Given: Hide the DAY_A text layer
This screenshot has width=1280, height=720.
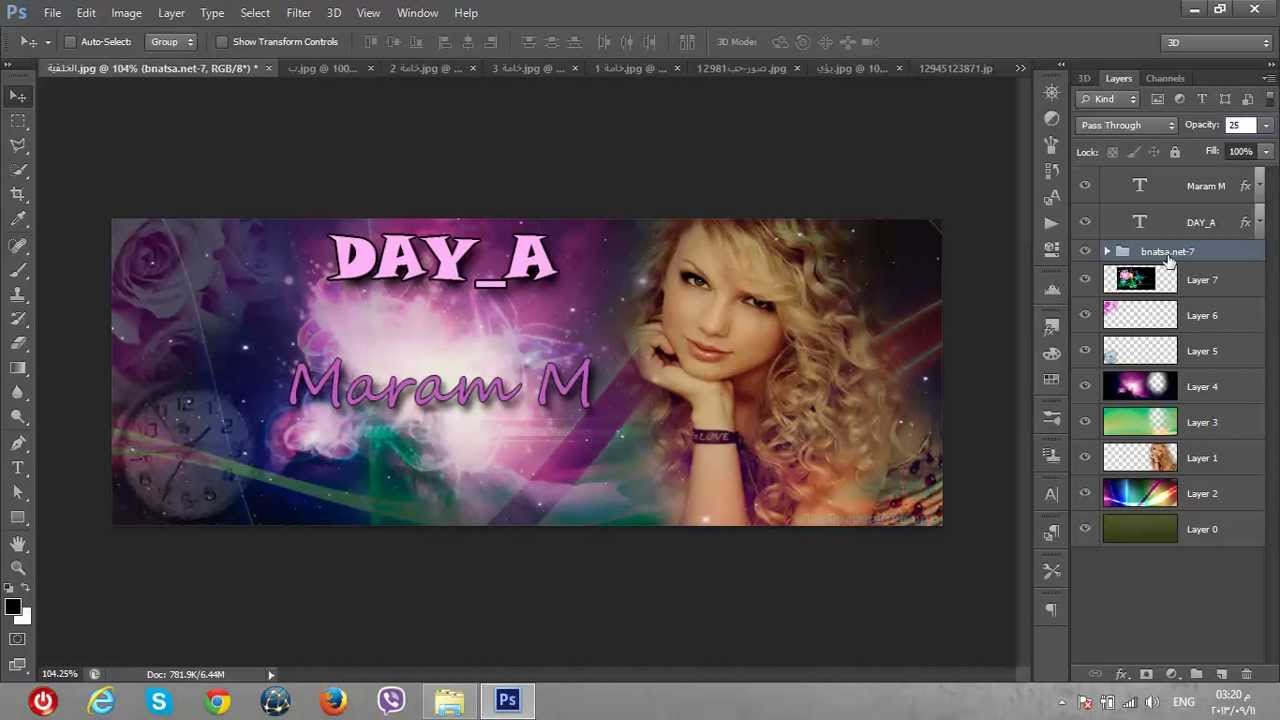Looking at the screenshot, I should pyautogui.click(x=1085, y=222).
